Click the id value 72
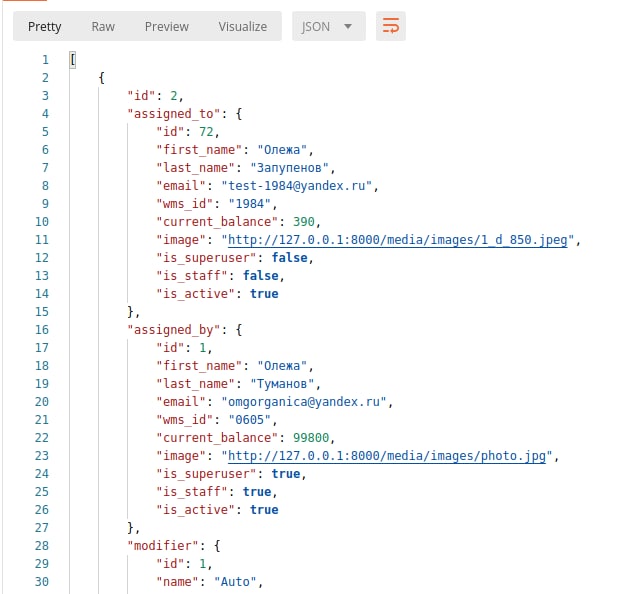Image resolution: width=634 pixels, height=594 pixels. pyautogui.click(x=206, y=132)
